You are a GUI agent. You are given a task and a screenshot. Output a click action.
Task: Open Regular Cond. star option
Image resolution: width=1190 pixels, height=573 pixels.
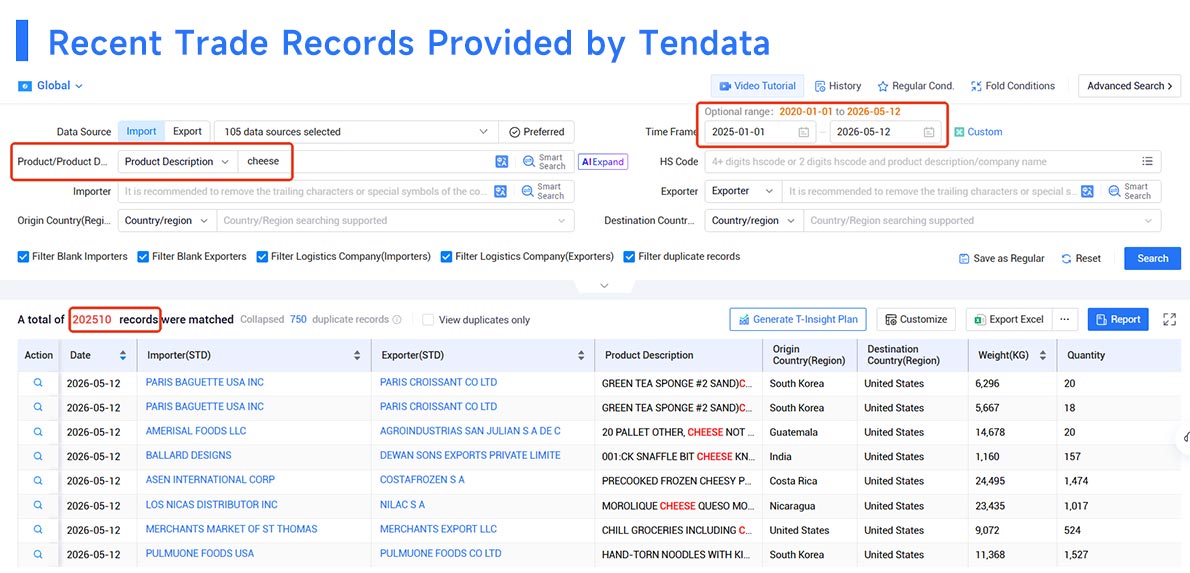[x=916, y=86]
